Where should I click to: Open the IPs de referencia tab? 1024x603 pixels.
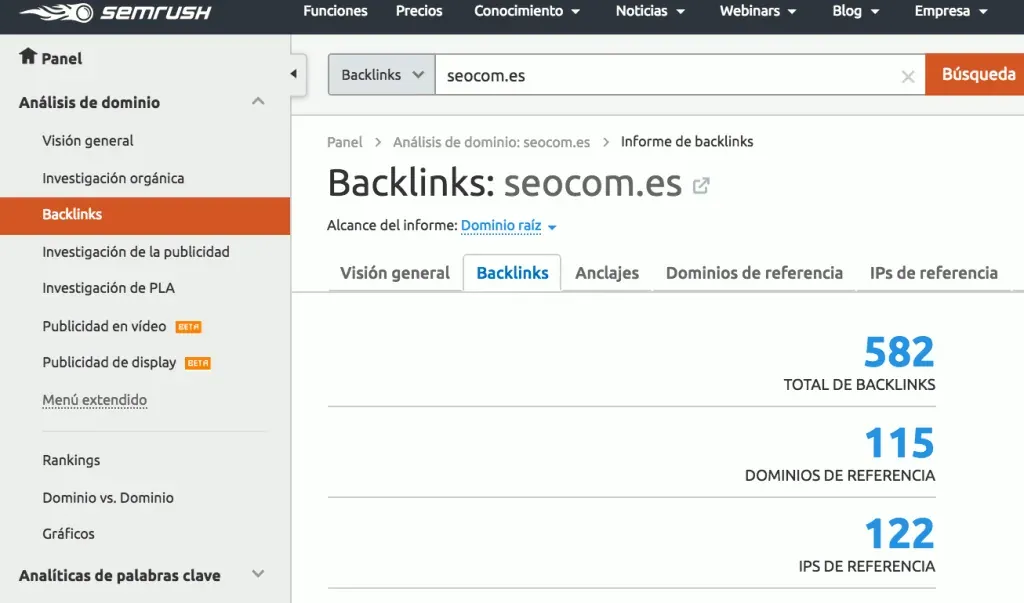(934, 273)
